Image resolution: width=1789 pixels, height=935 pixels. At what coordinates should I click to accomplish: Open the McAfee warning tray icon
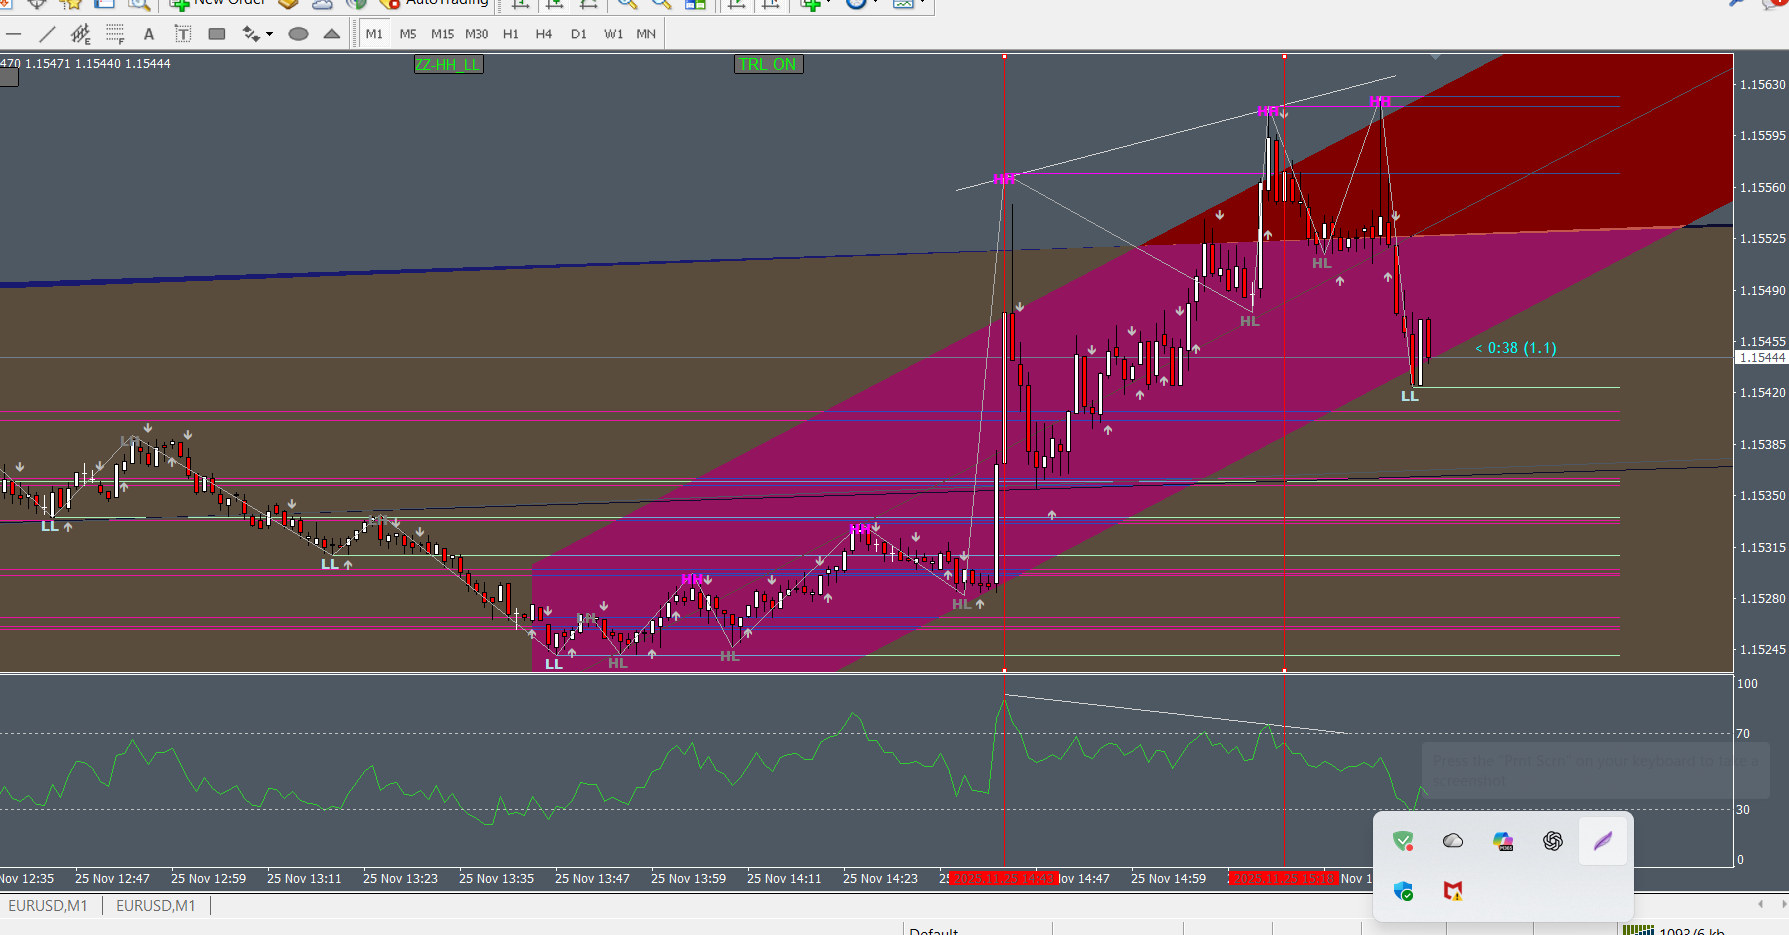(x=1453, y=891)
